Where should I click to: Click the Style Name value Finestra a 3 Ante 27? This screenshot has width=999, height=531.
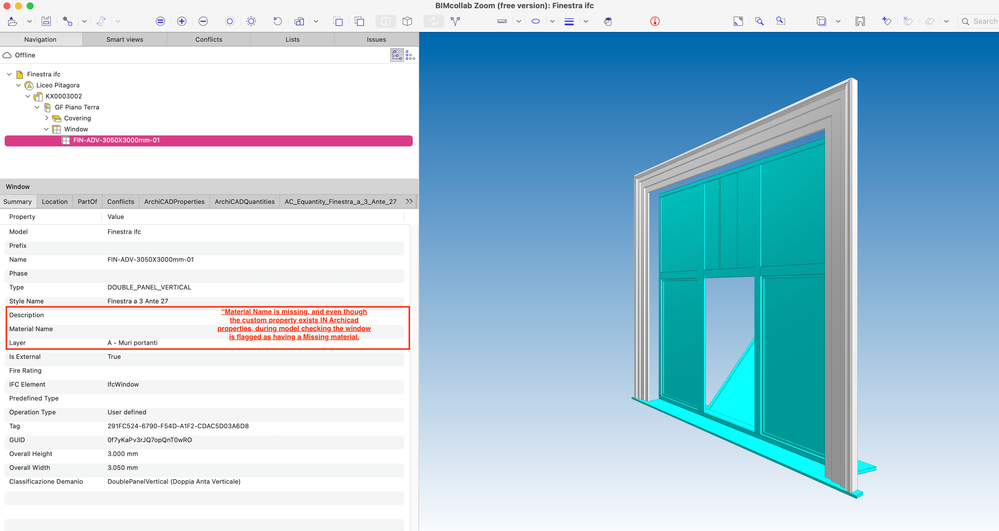click(138, 302)
